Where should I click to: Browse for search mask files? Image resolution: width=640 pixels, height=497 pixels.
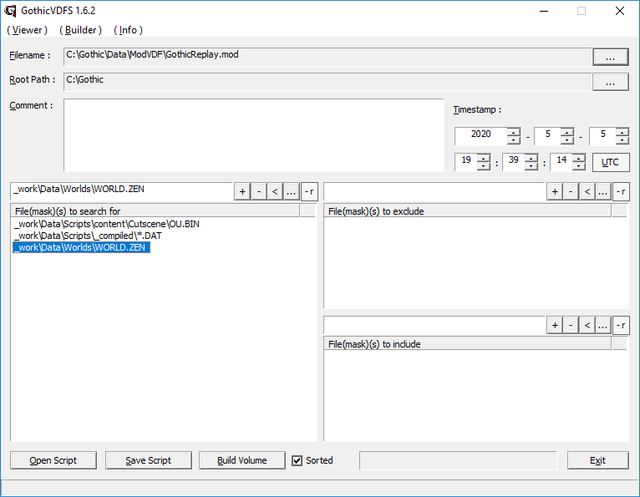coord(291,191)
